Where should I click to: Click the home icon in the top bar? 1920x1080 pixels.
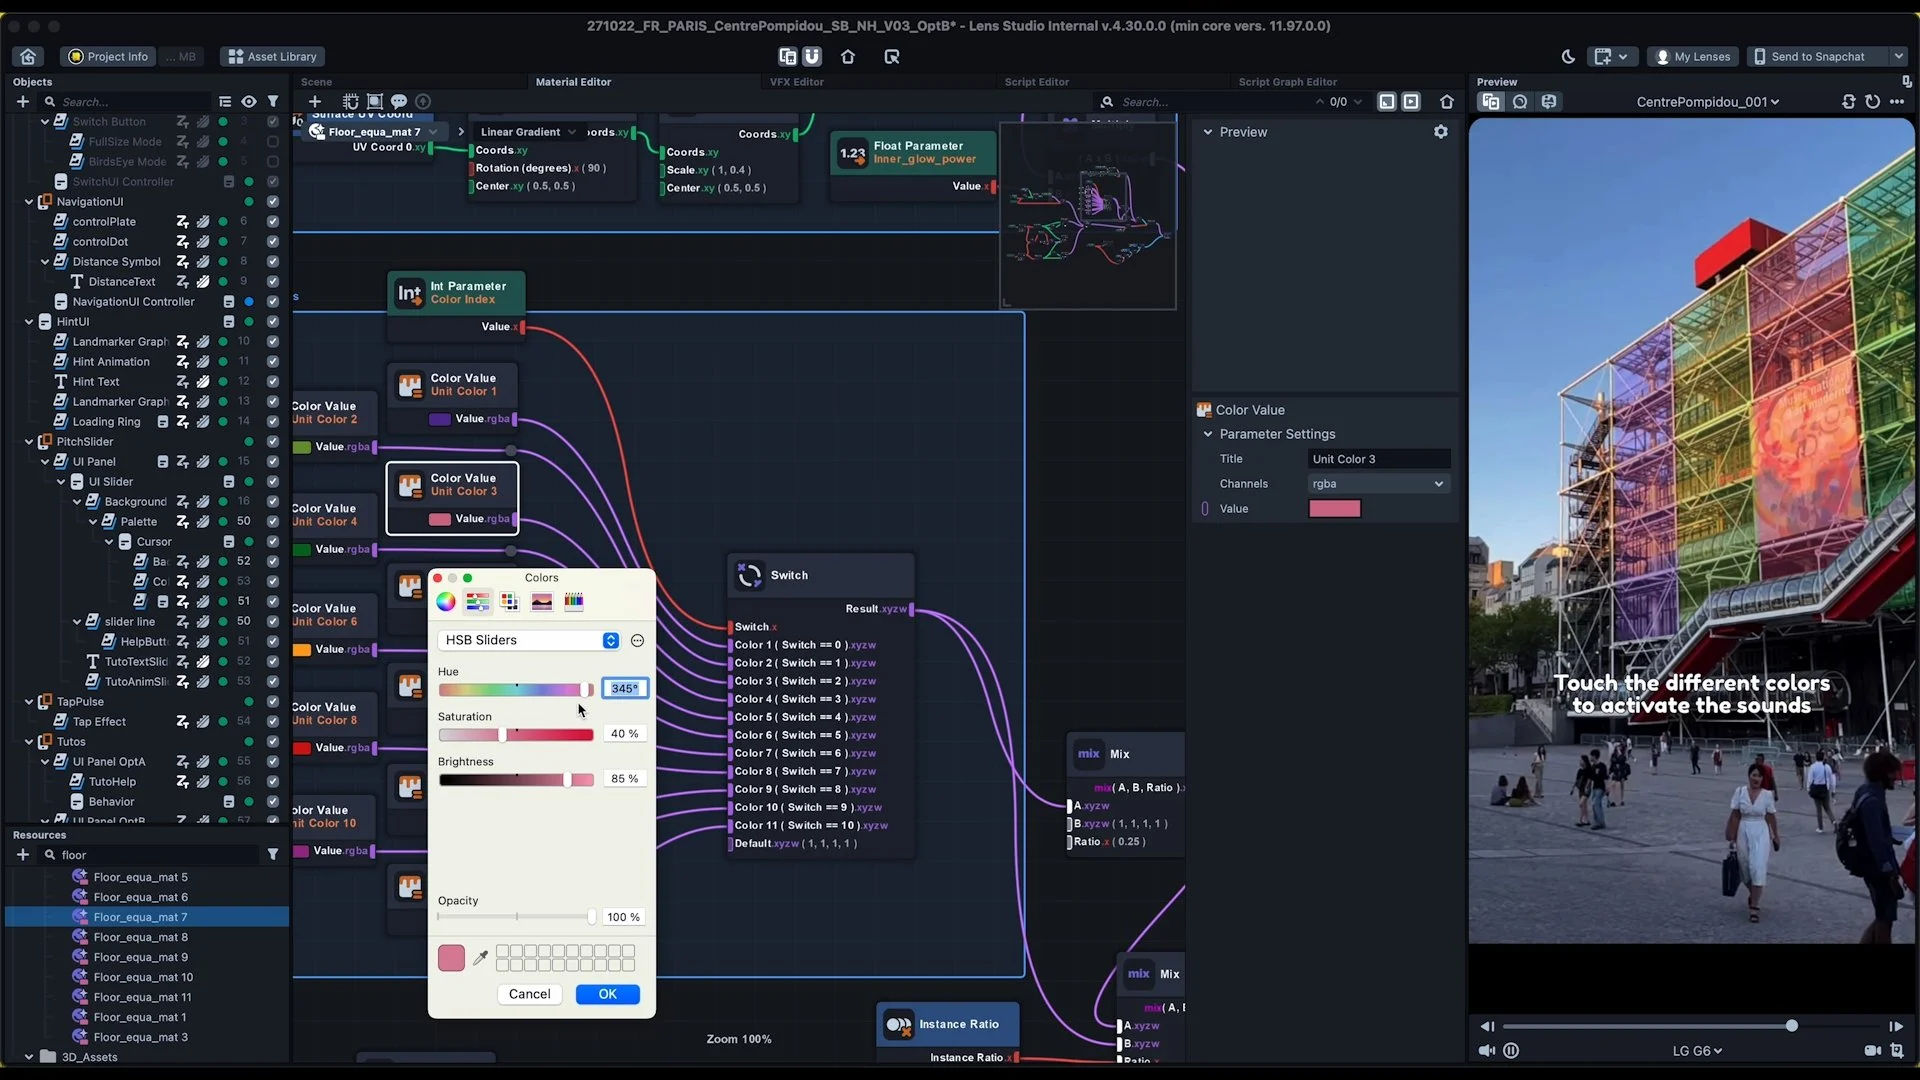(x=28, y=57)
